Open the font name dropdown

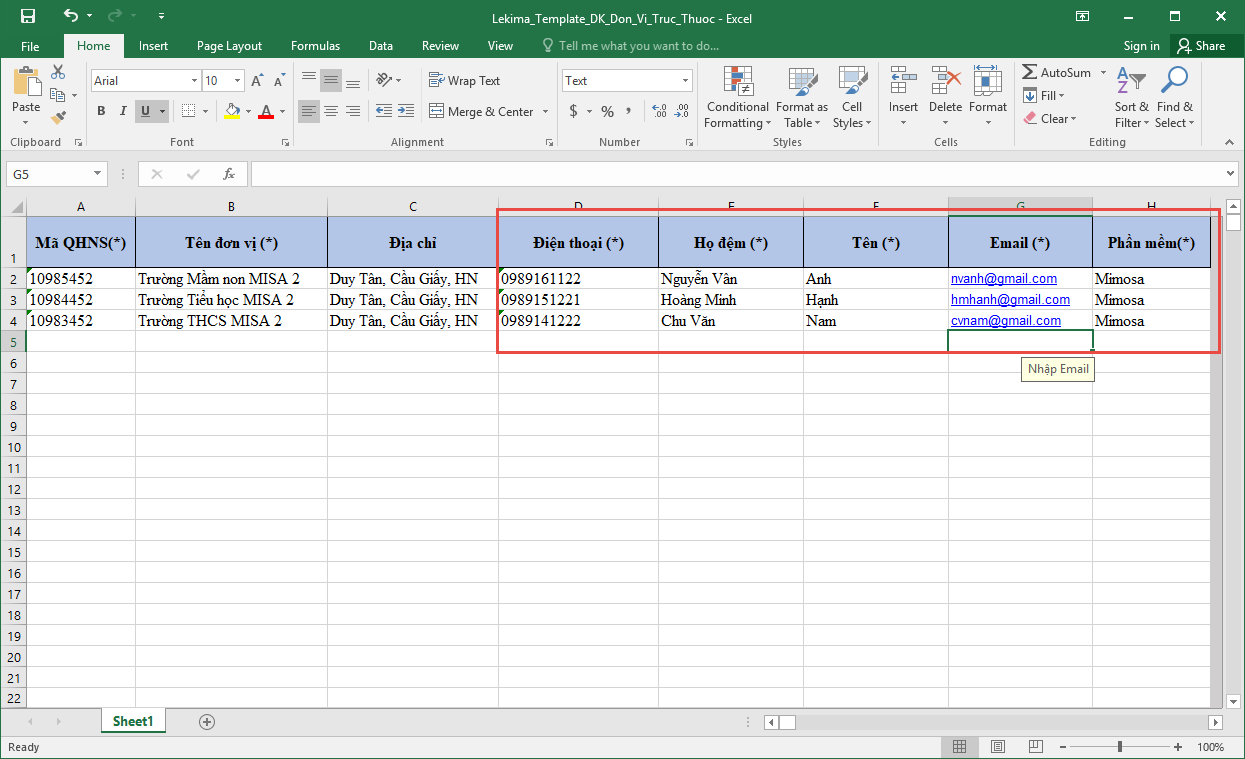[194, 81]
